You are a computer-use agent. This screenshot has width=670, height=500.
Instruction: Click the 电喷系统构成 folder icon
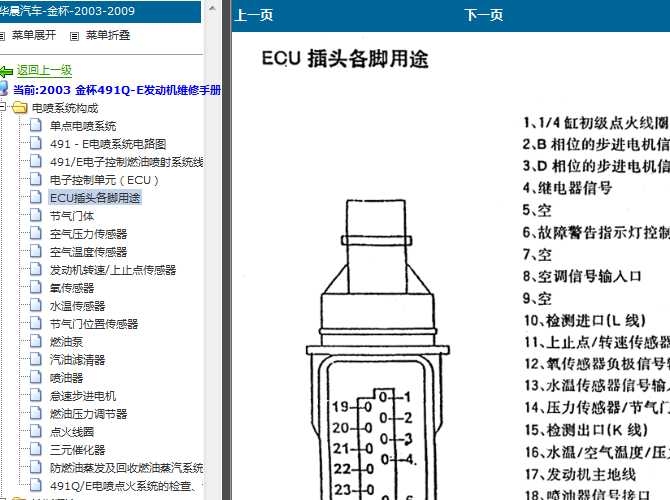tap(20, 107)
